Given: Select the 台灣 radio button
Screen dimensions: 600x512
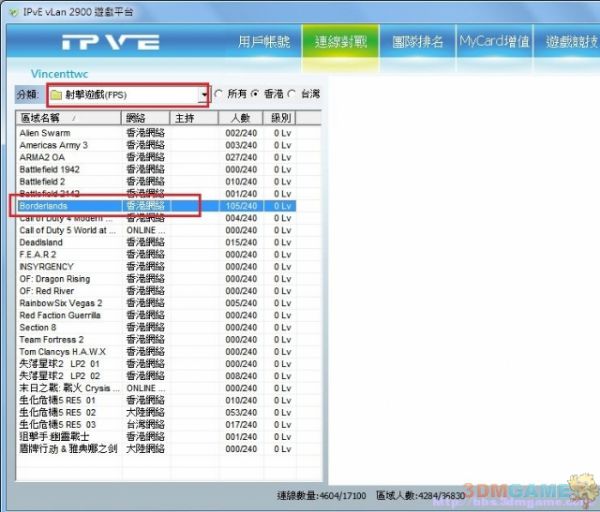Looking at the screenshot, I should (x=292, y=94).
